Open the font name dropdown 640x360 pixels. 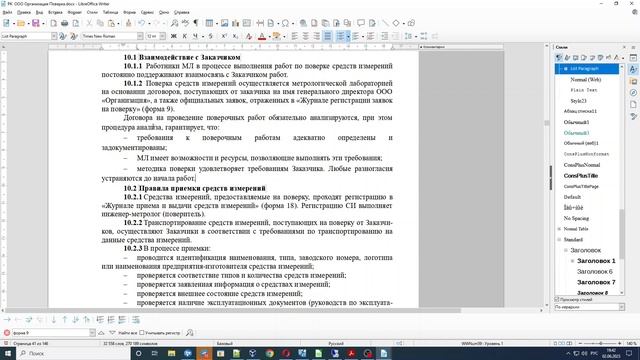[140, 36]
